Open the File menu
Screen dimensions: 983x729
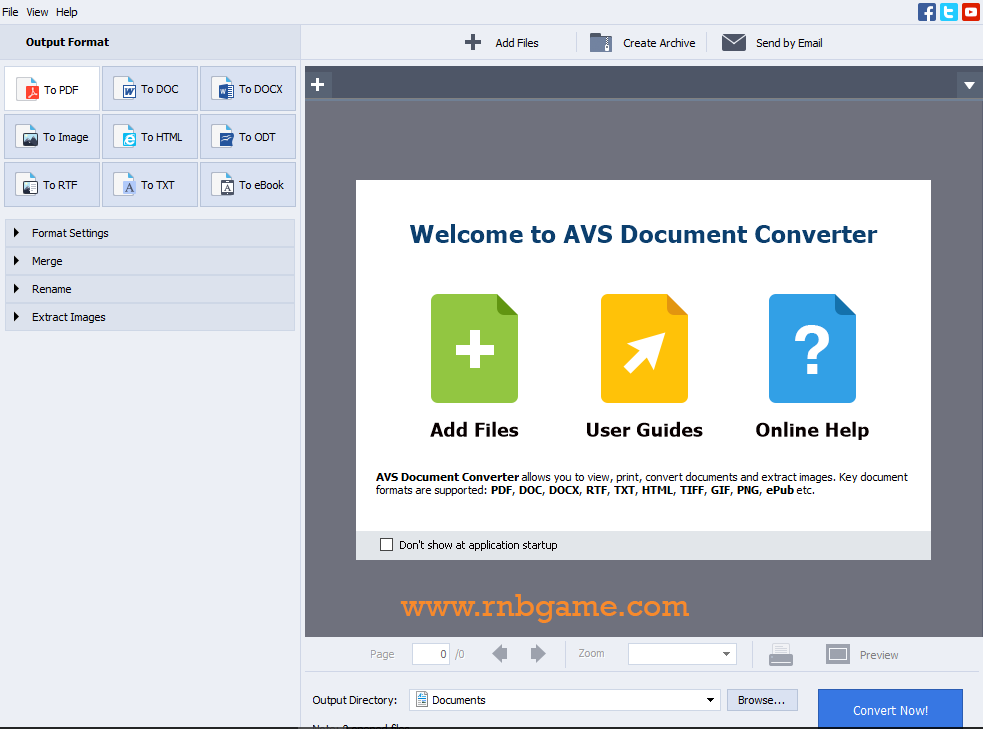click(x=10, y=12)
